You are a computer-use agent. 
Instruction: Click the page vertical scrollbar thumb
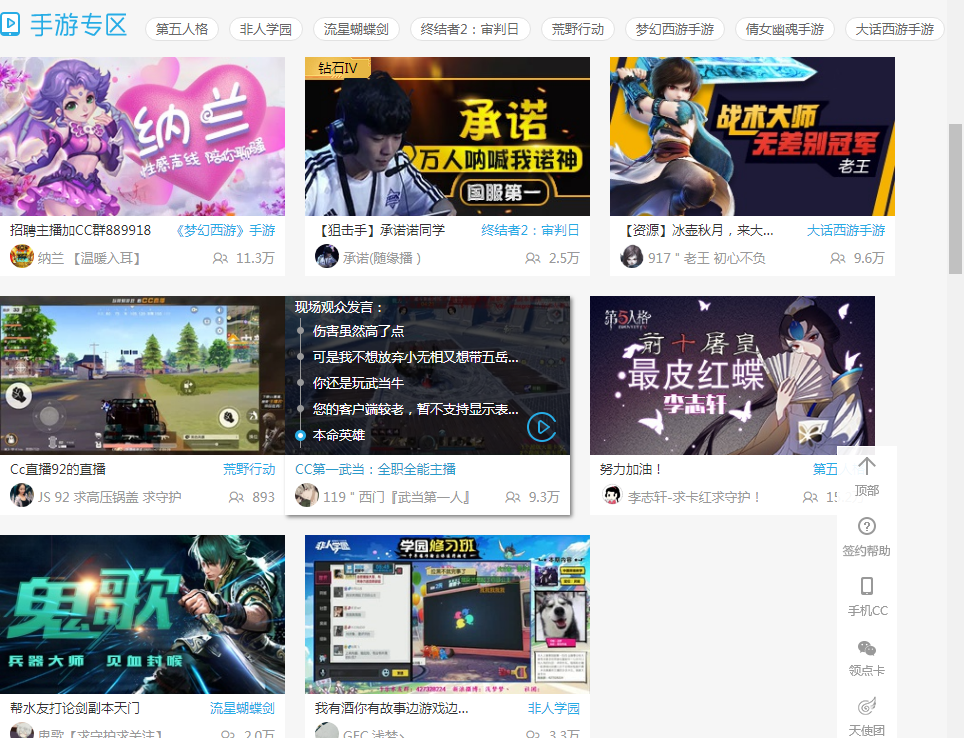[955, 199]
